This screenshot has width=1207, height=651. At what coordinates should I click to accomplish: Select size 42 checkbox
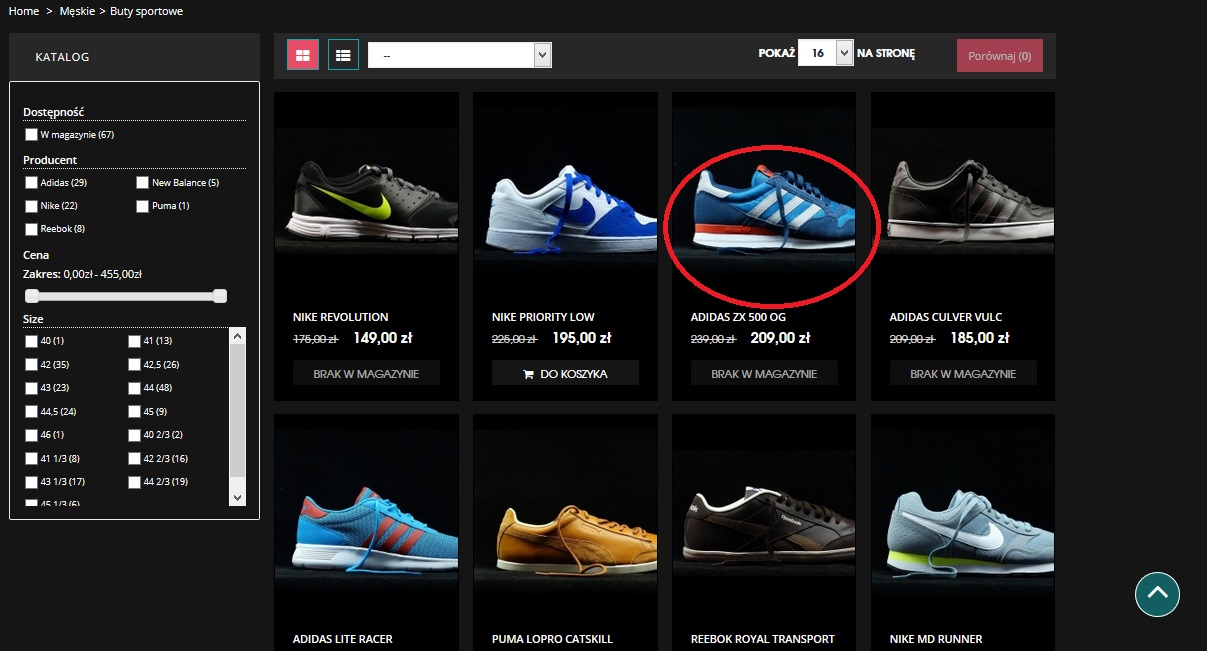[x=32, y=365]
